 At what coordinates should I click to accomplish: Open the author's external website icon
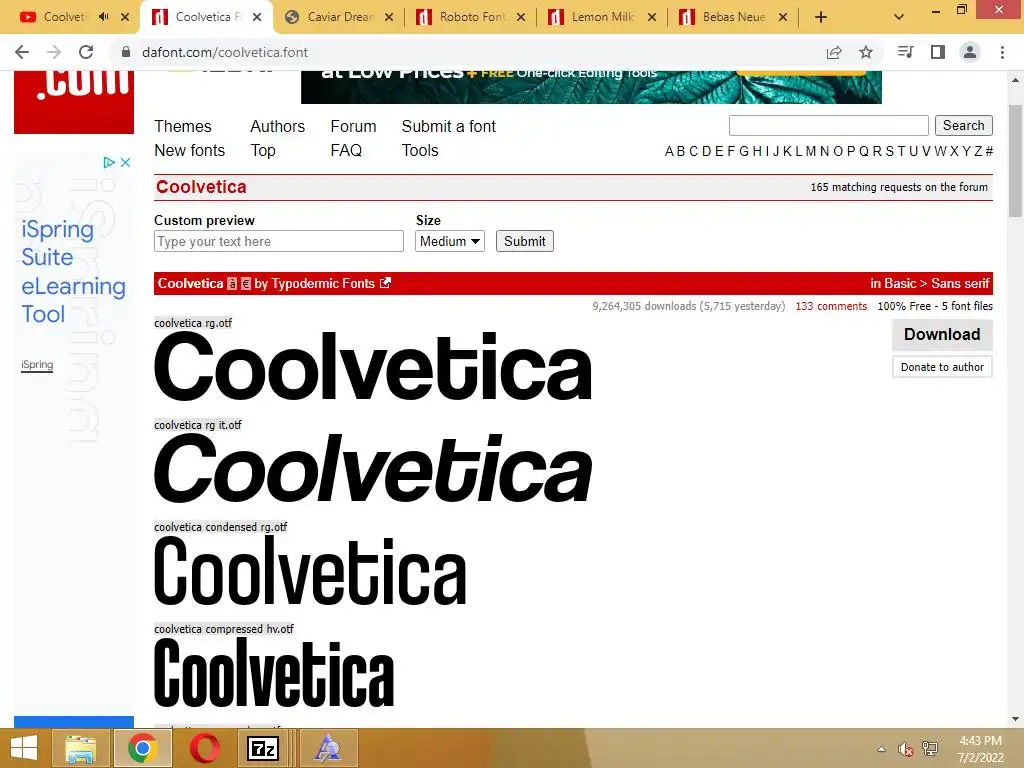(x=385, y=283)
